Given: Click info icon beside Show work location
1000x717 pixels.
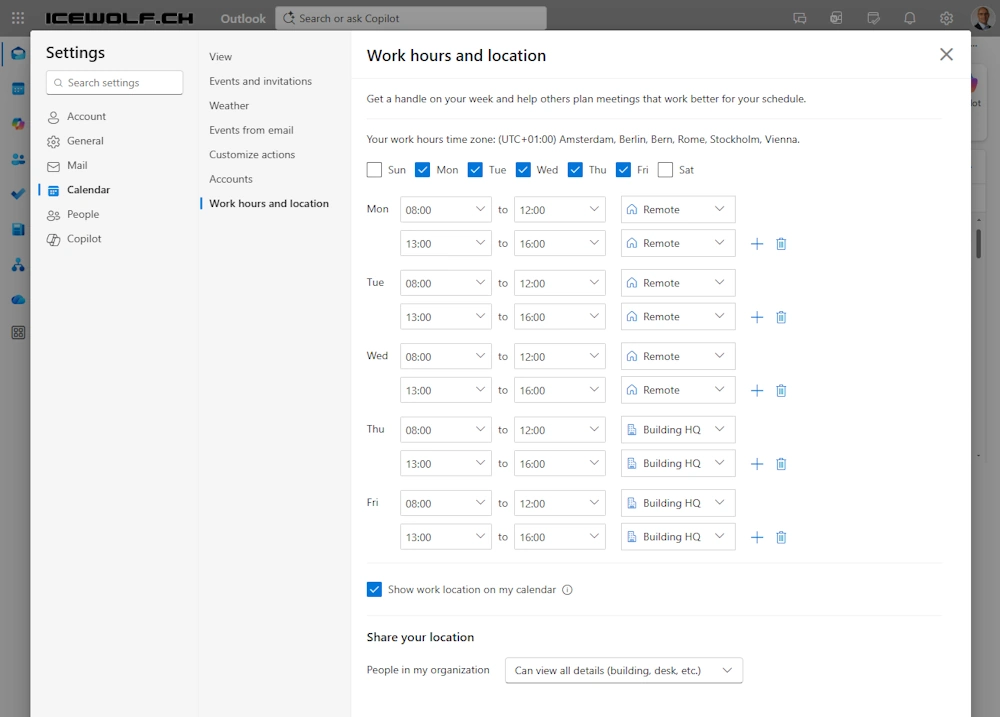Looking at the screenshot, I should pos(567,590).
